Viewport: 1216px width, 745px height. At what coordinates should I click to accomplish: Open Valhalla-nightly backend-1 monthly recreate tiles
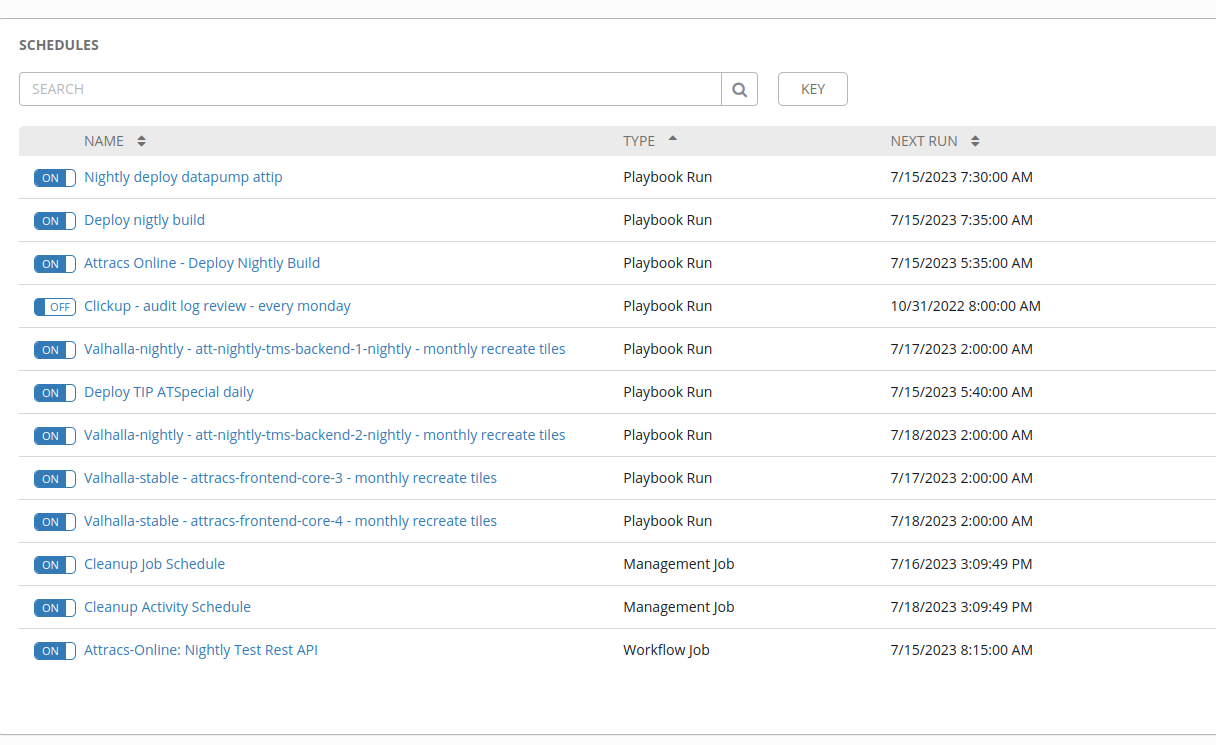click(325, 349)
